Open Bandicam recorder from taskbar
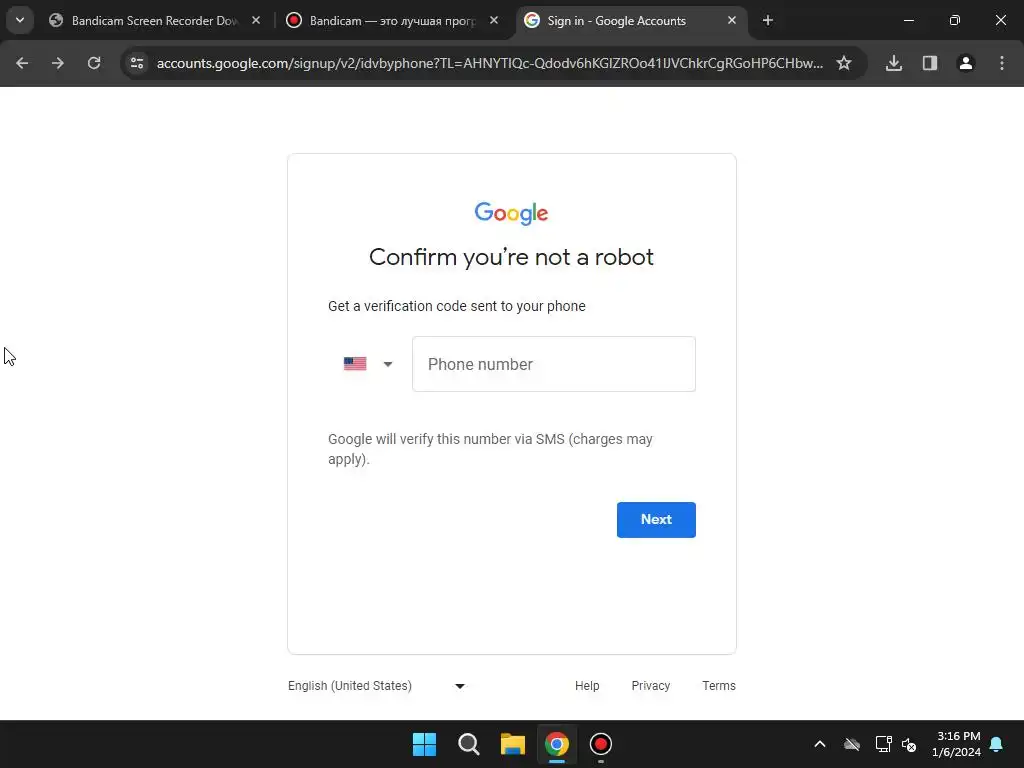 pos(601,744)
